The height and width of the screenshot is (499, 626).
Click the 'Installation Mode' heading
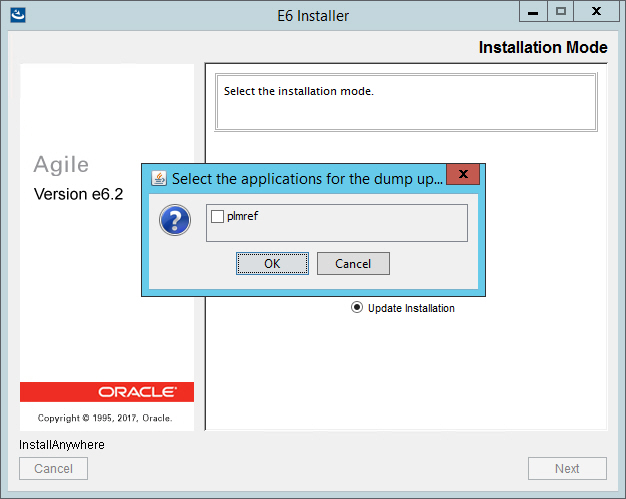tap(543, 47)
